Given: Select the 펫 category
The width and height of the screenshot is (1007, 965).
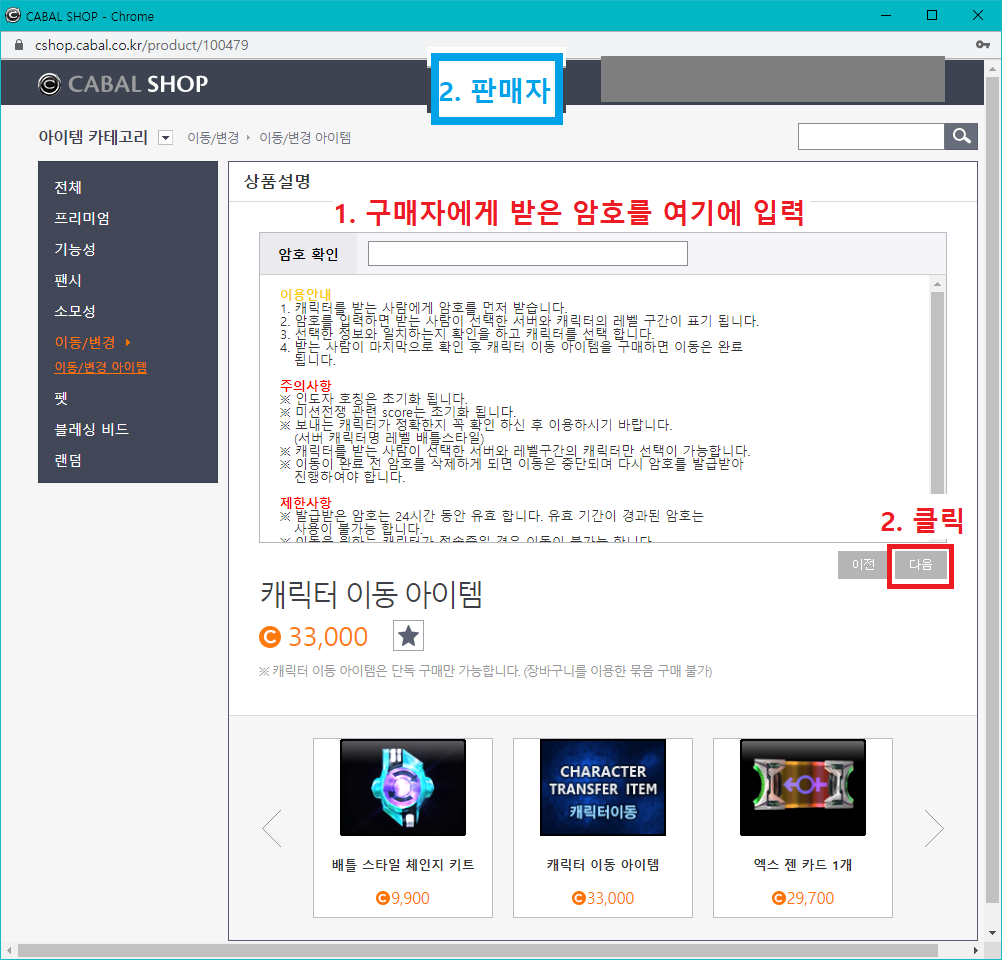Looking at the screenshot, I should coord(61,400).
